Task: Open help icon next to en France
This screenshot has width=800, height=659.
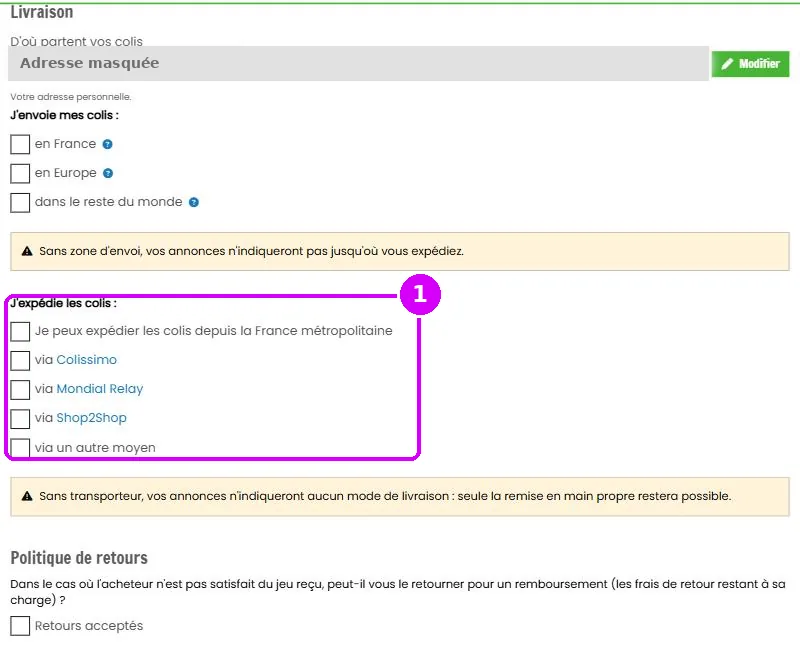Action: [x=107, y=144]
